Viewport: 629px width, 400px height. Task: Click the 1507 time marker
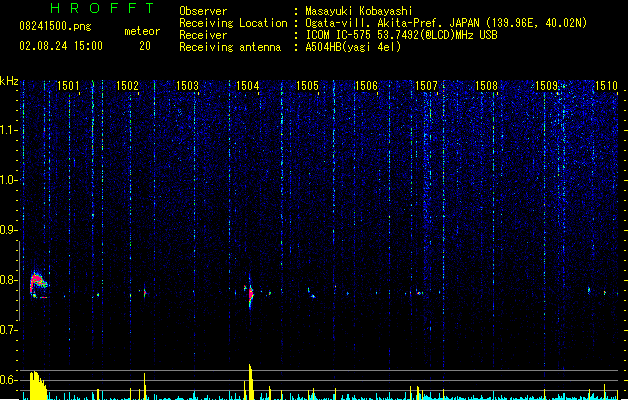tap(426, 86)
